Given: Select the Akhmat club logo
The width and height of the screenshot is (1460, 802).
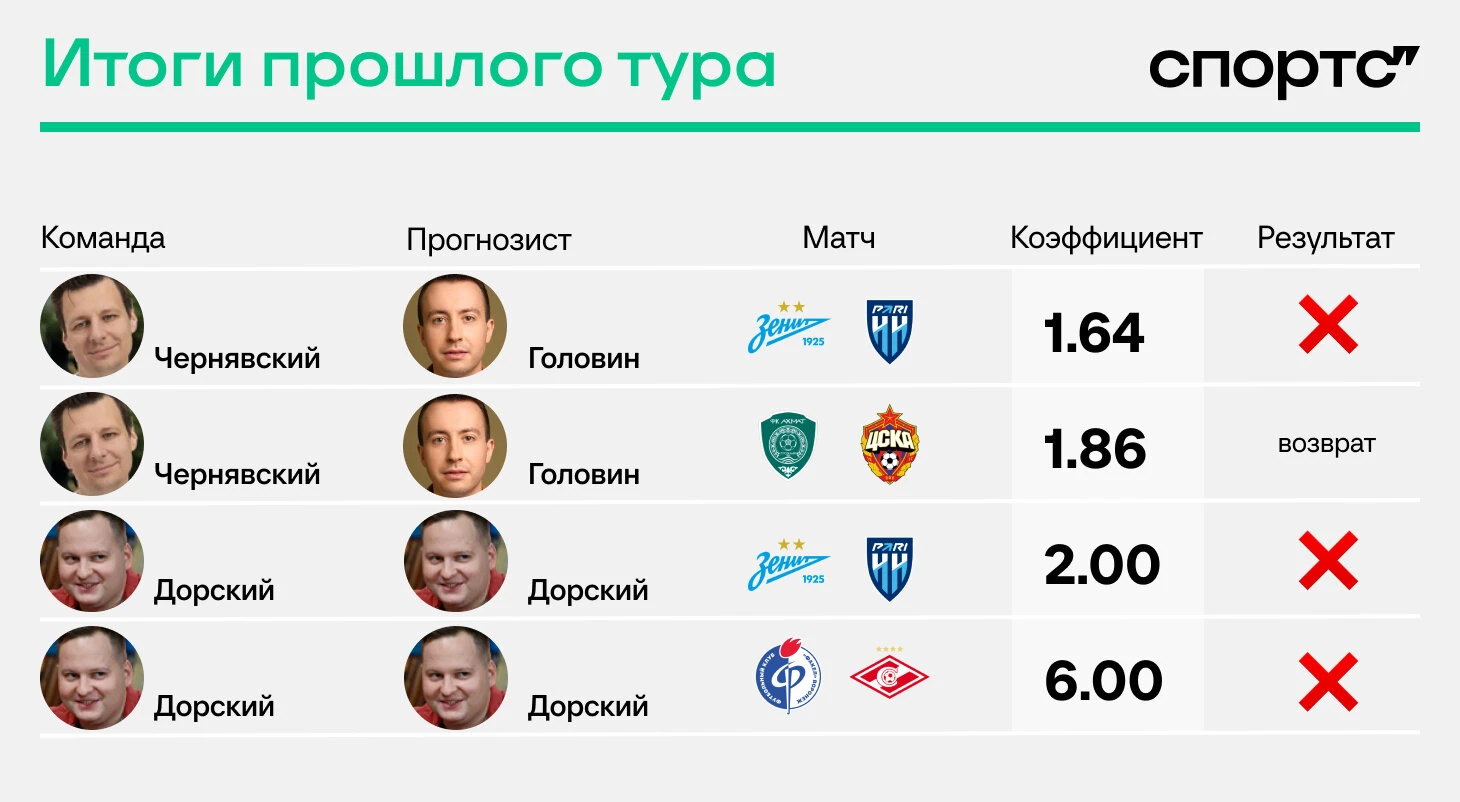Looking at the screenshot, I should click(x=788, y=446).
